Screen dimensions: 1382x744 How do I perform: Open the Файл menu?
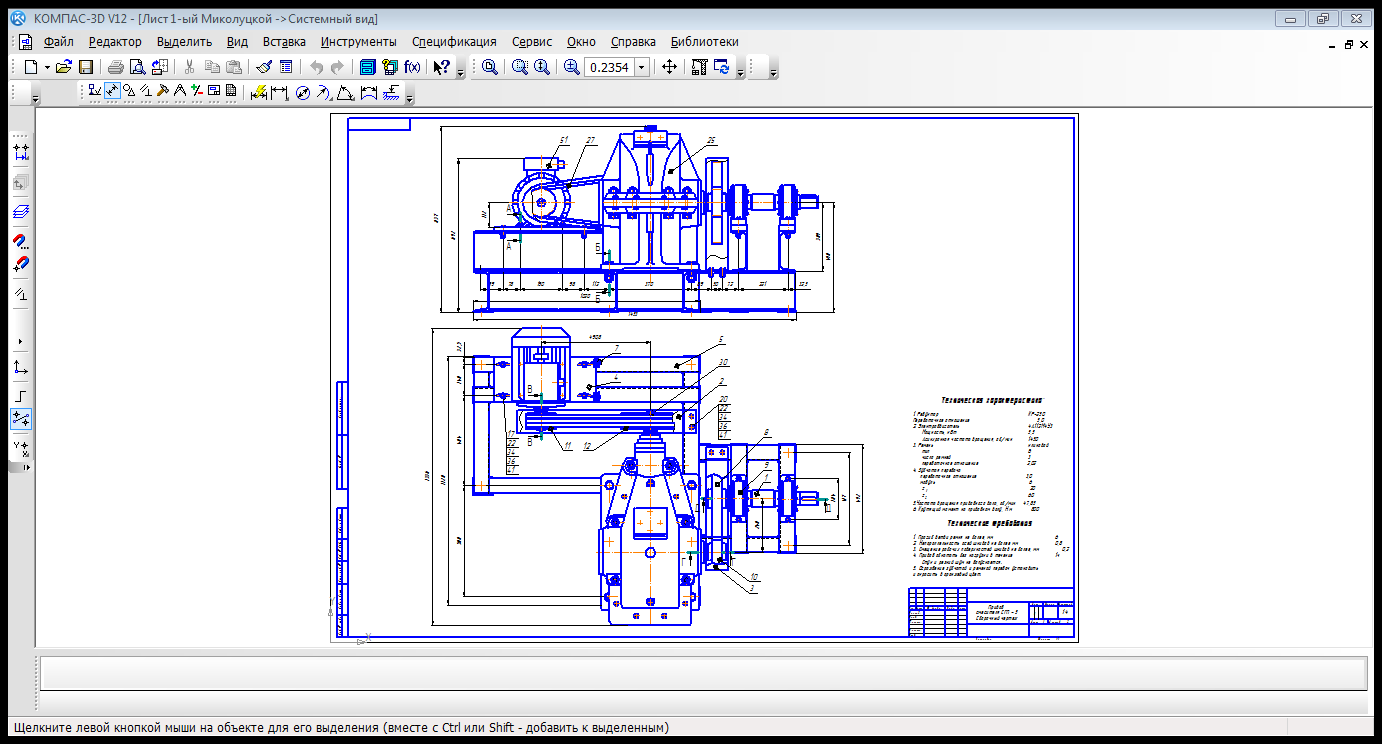pos(58,41)
